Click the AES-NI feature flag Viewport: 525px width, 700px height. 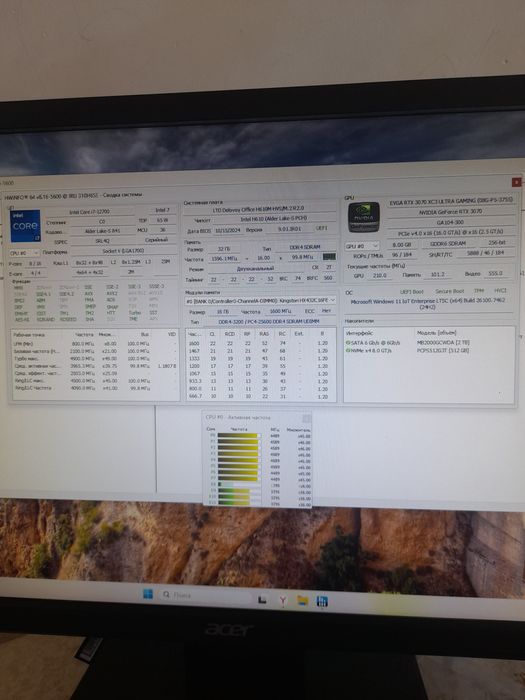(22, 320)
